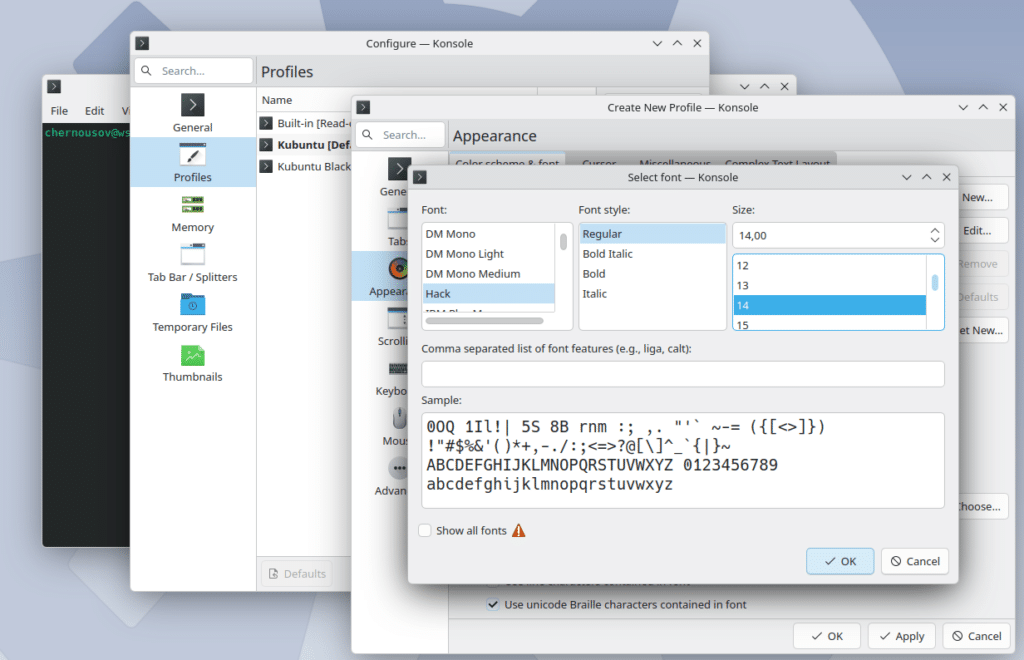Click Konsole icon in Configure title bar
This screenshot has height=660, width=1024.
(x=142, y=43)
